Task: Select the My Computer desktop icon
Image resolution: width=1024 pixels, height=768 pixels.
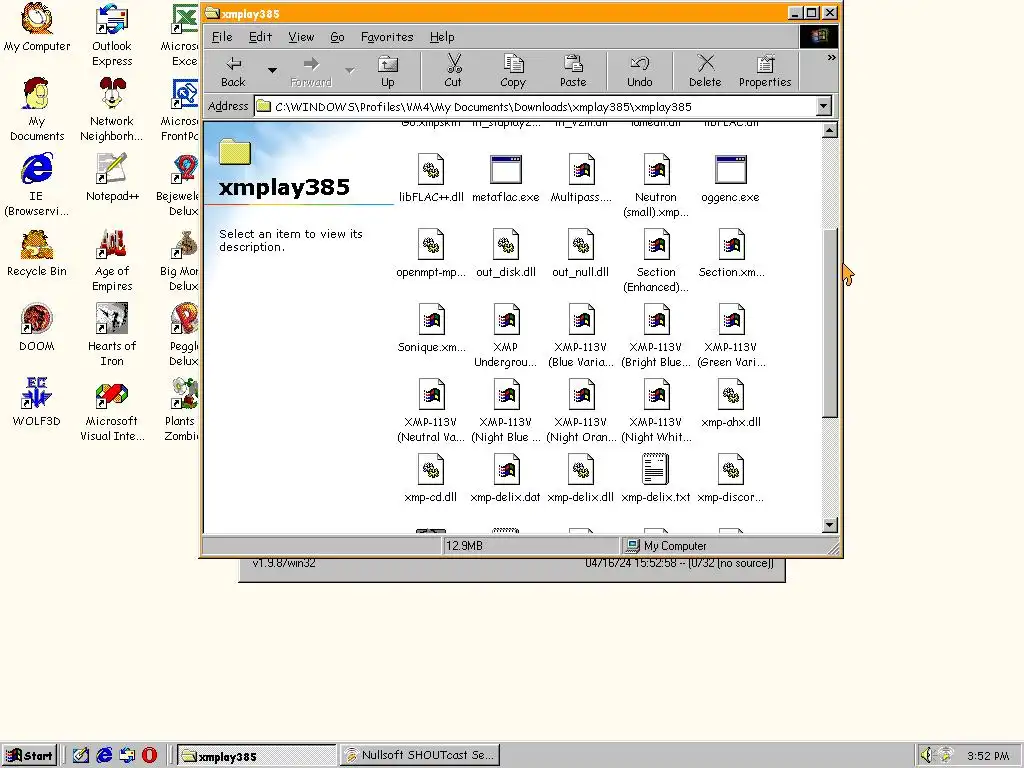Action: pos(37,28)
